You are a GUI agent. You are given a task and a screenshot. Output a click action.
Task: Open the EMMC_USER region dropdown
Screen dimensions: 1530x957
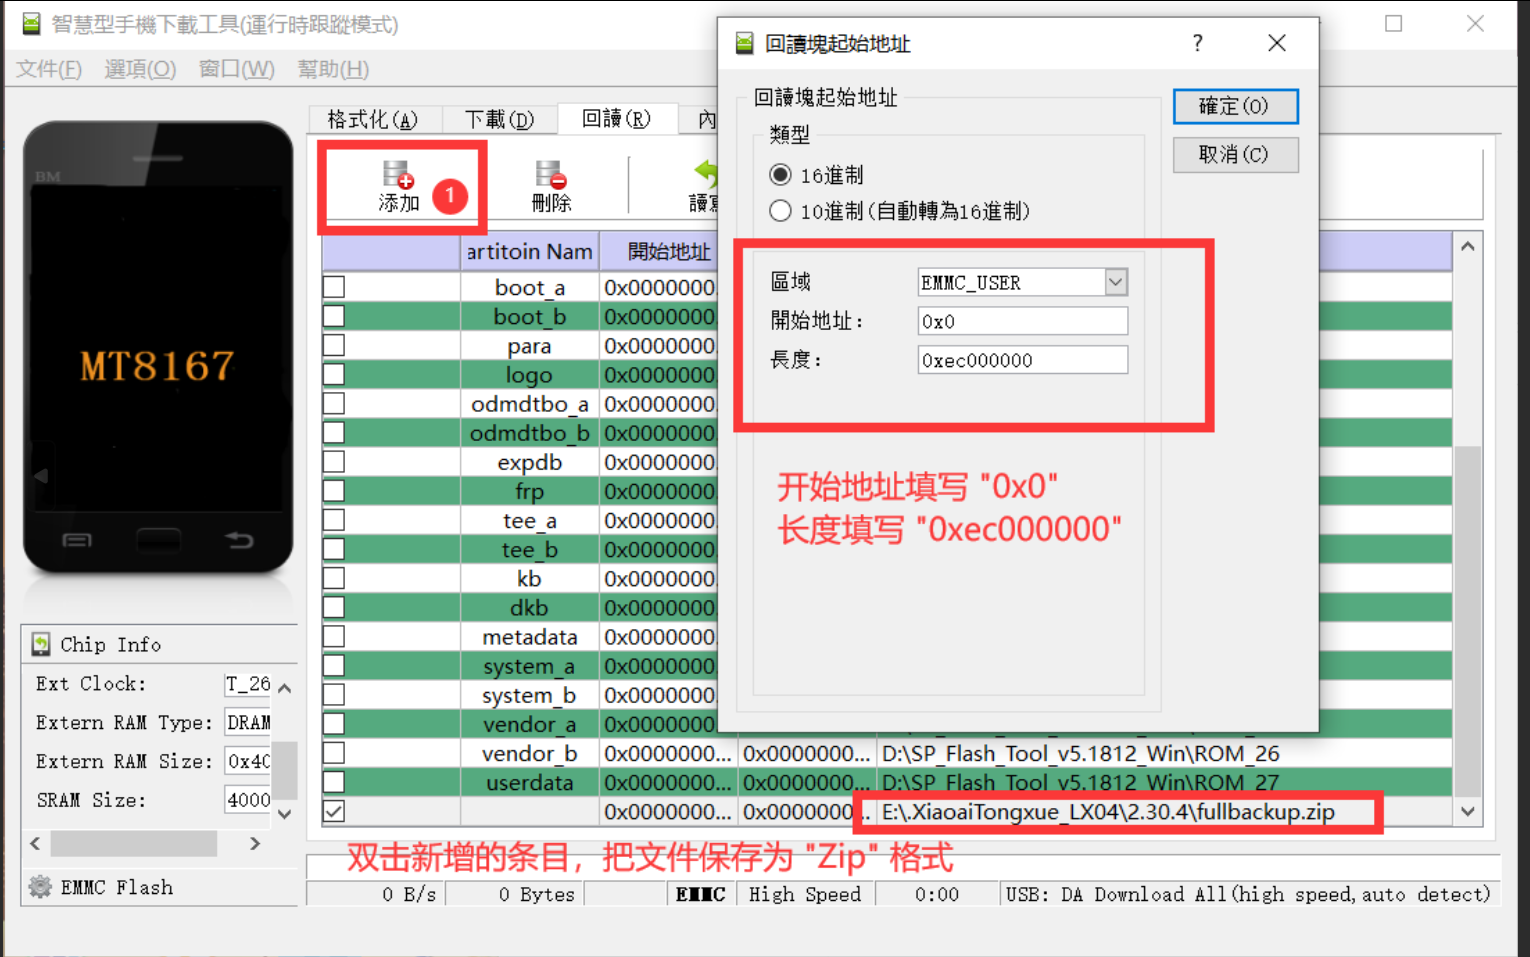click(x=1114, y=282)
